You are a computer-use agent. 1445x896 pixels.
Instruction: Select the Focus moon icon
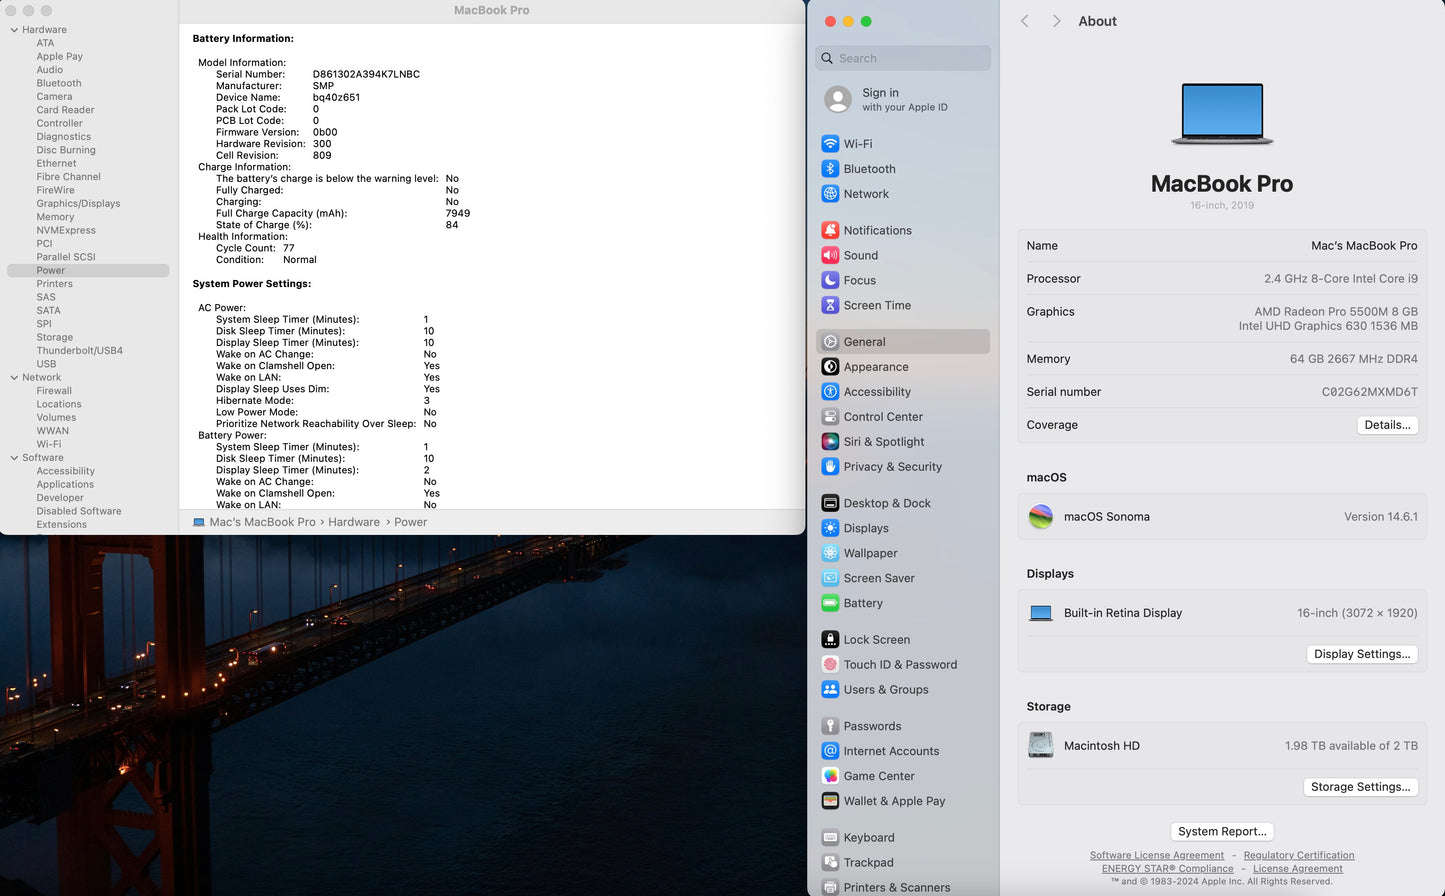[x=830, y=281]
